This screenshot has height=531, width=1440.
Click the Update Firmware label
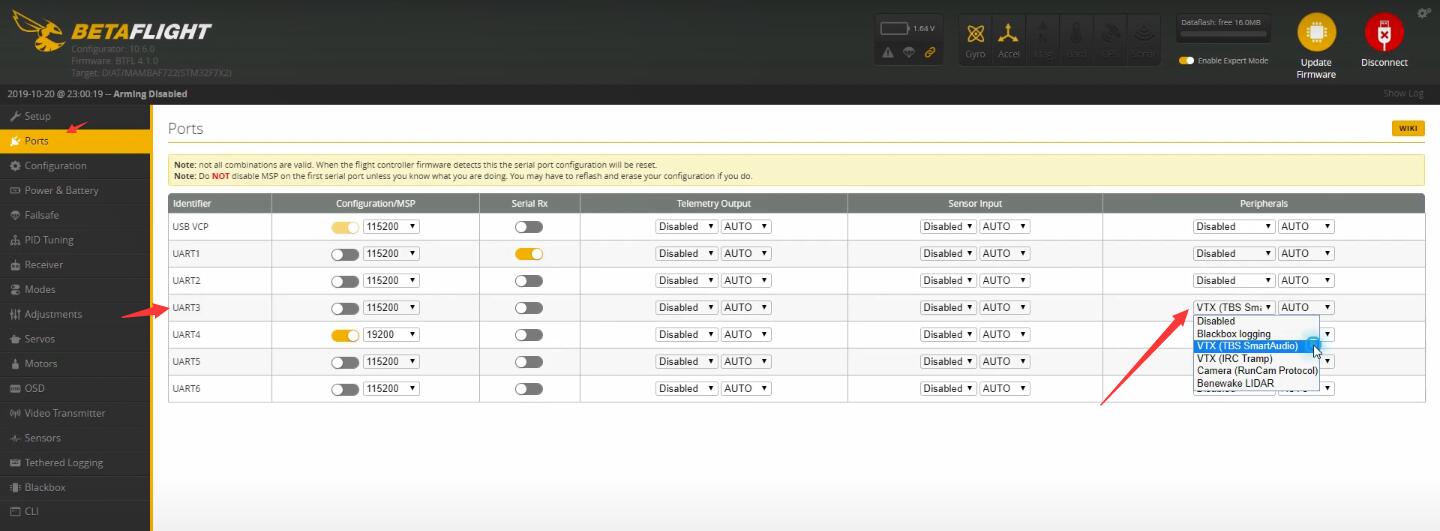tap(1316, 68)
